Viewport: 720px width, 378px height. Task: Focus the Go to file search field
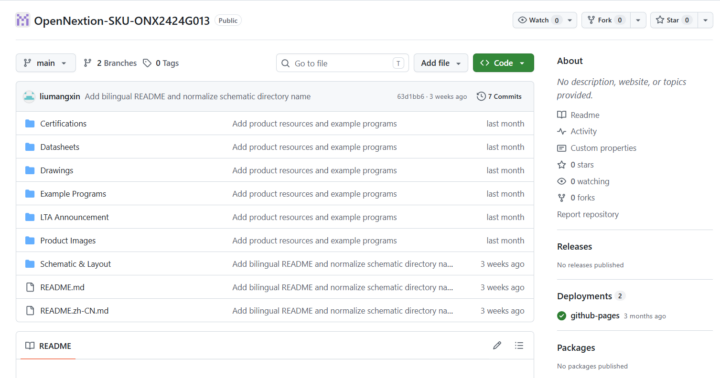[x=342, y=63]
